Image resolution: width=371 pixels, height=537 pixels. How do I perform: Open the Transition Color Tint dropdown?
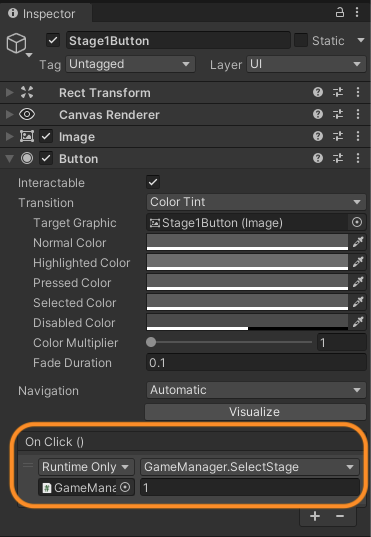[256, 202]
